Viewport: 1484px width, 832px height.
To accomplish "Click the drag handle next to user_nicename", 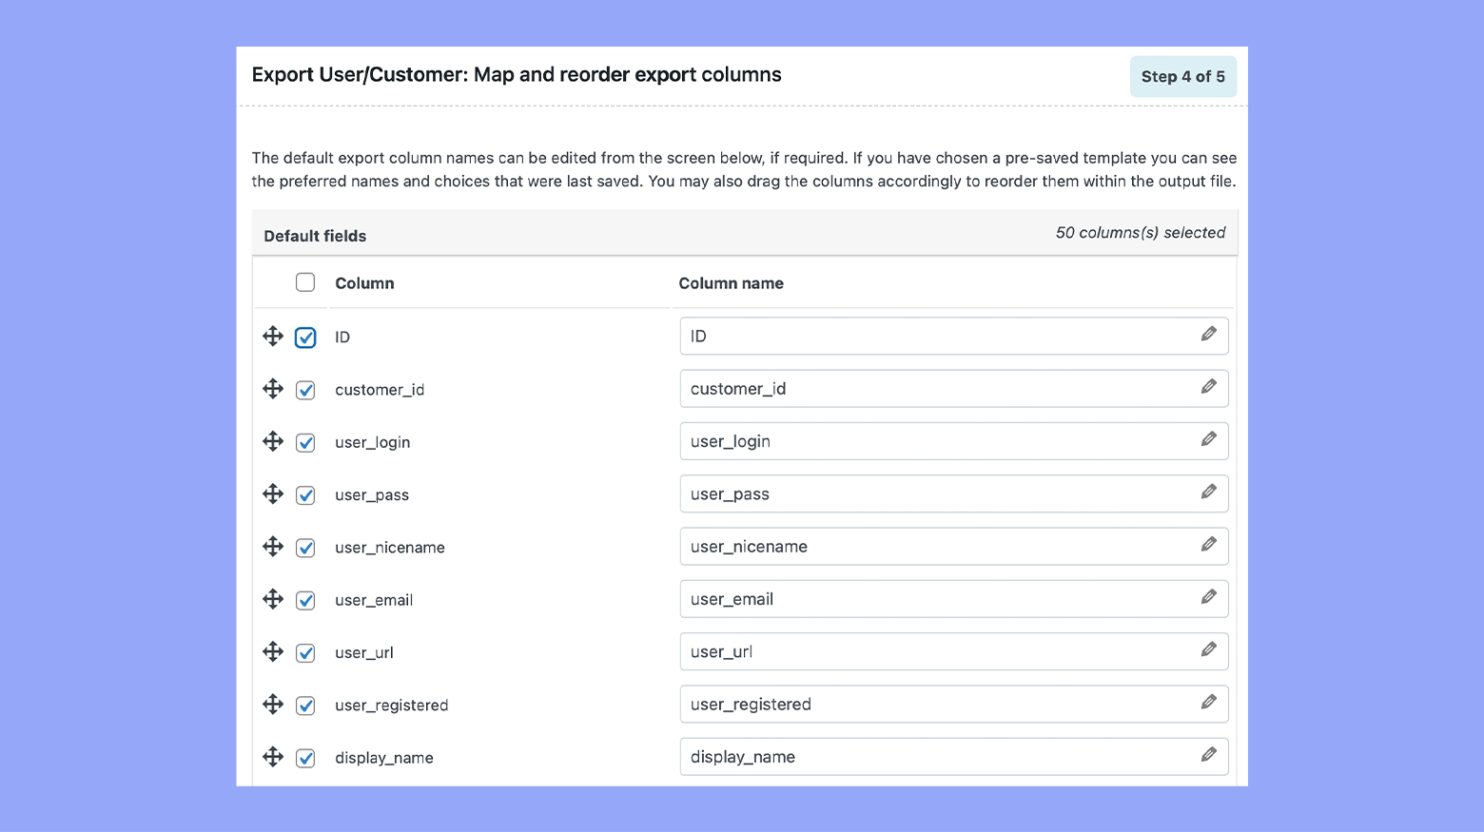I will pos(273,547).
